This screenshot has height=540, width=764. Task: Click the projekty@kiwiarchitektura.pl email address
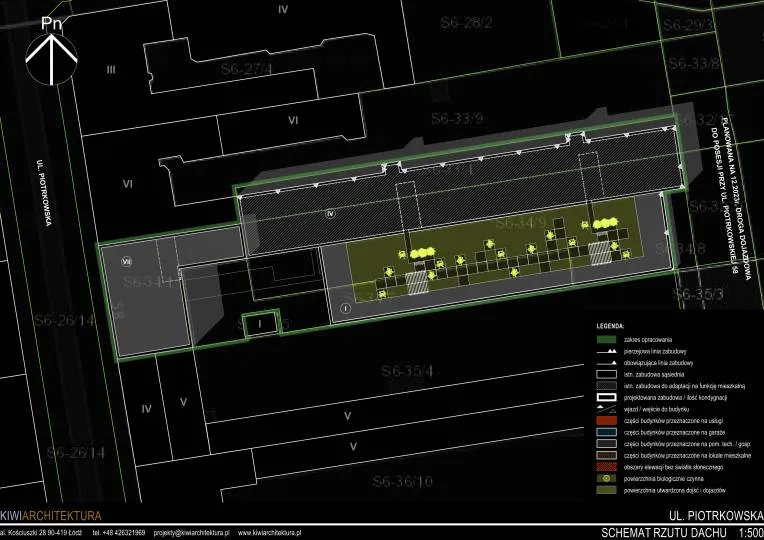tap(192, 533)
